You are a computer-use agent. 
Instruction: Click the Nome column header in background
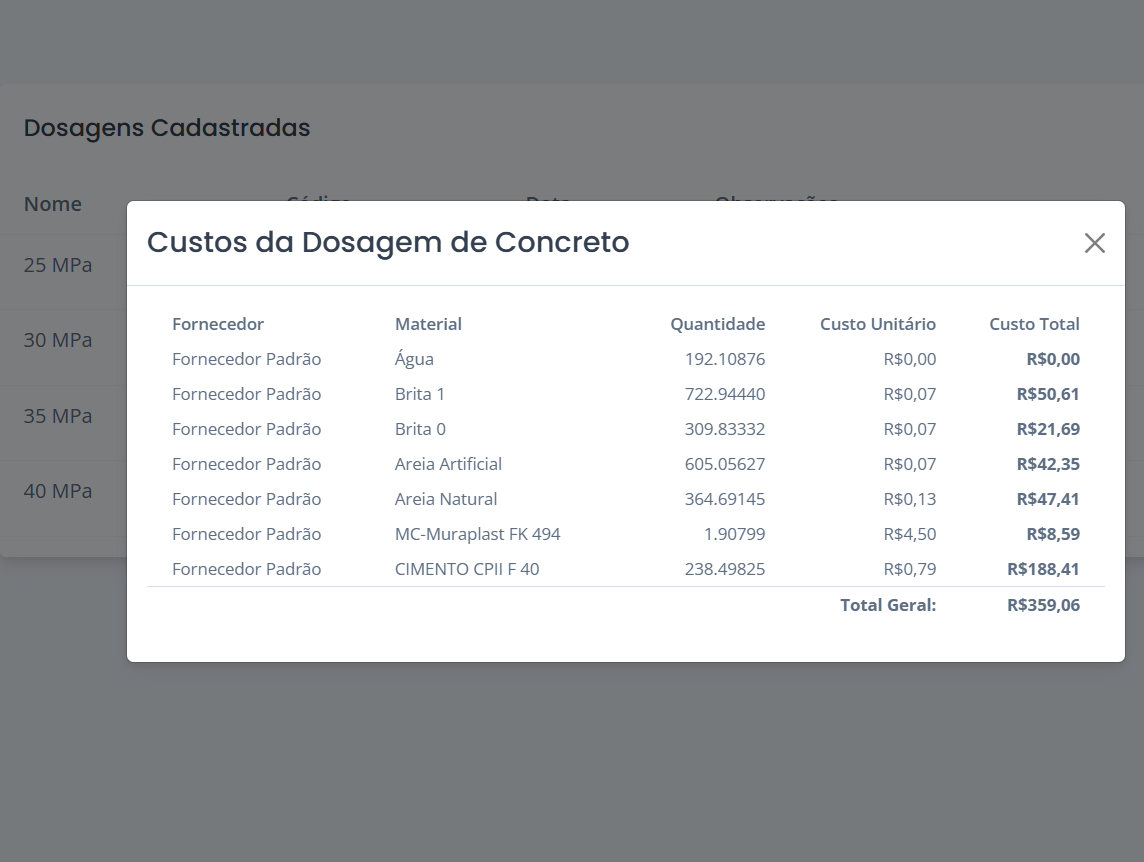pyautogui.click(x=53, y=204)
